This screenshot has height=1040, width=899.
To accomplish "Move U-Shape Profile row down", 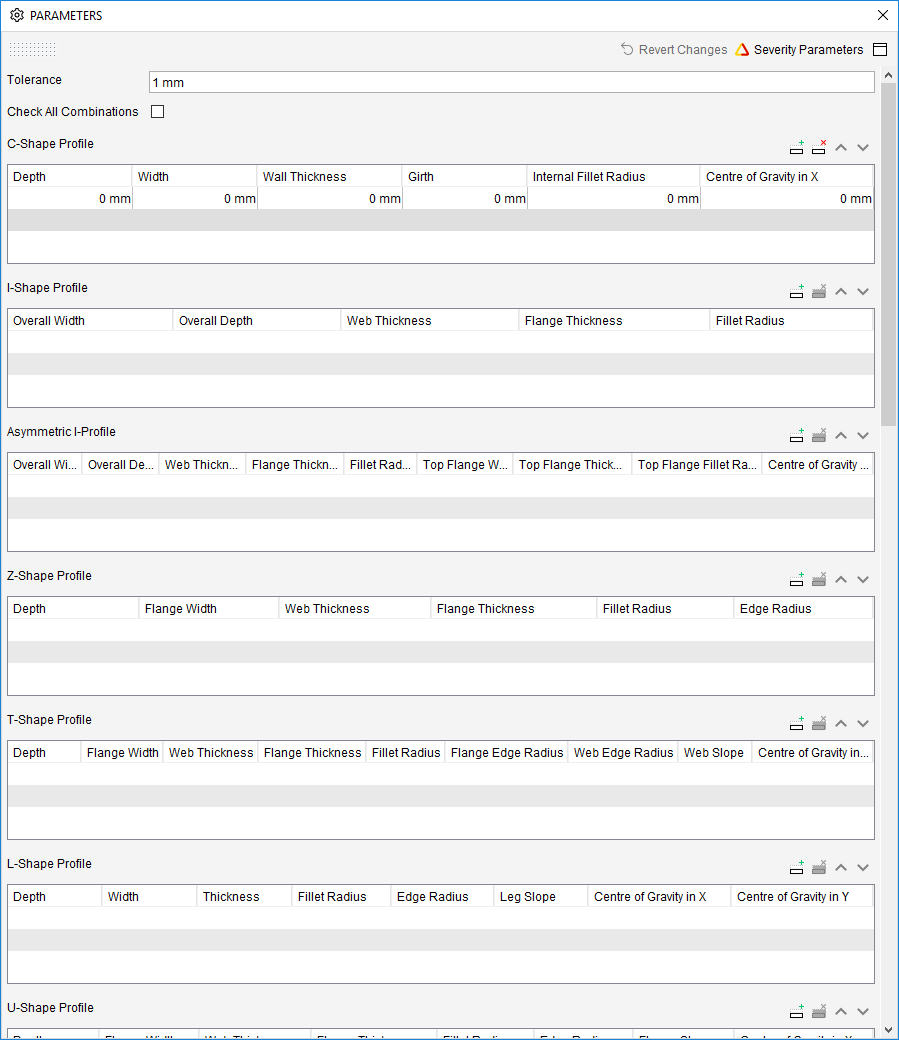I will (863, 1011).
